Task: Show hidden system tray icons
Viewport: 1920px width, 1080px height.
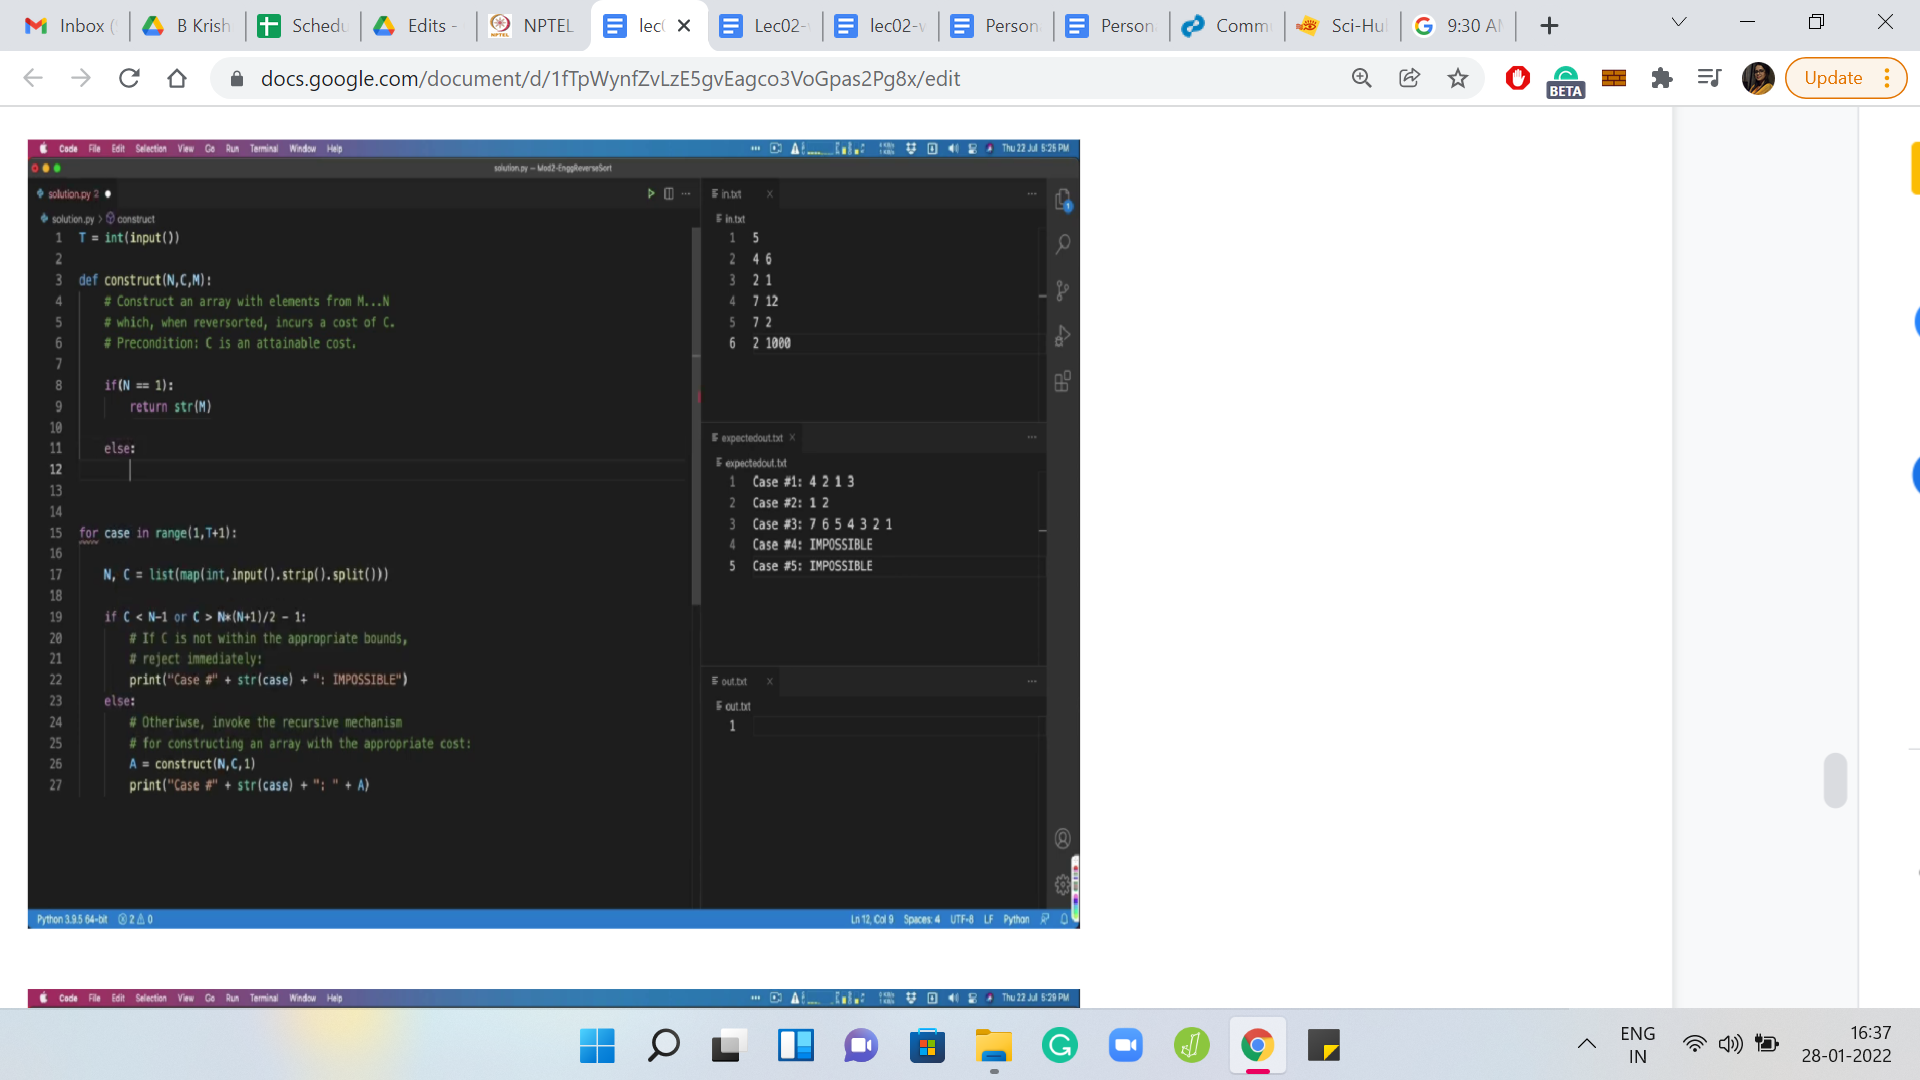Action: 1586,1044
